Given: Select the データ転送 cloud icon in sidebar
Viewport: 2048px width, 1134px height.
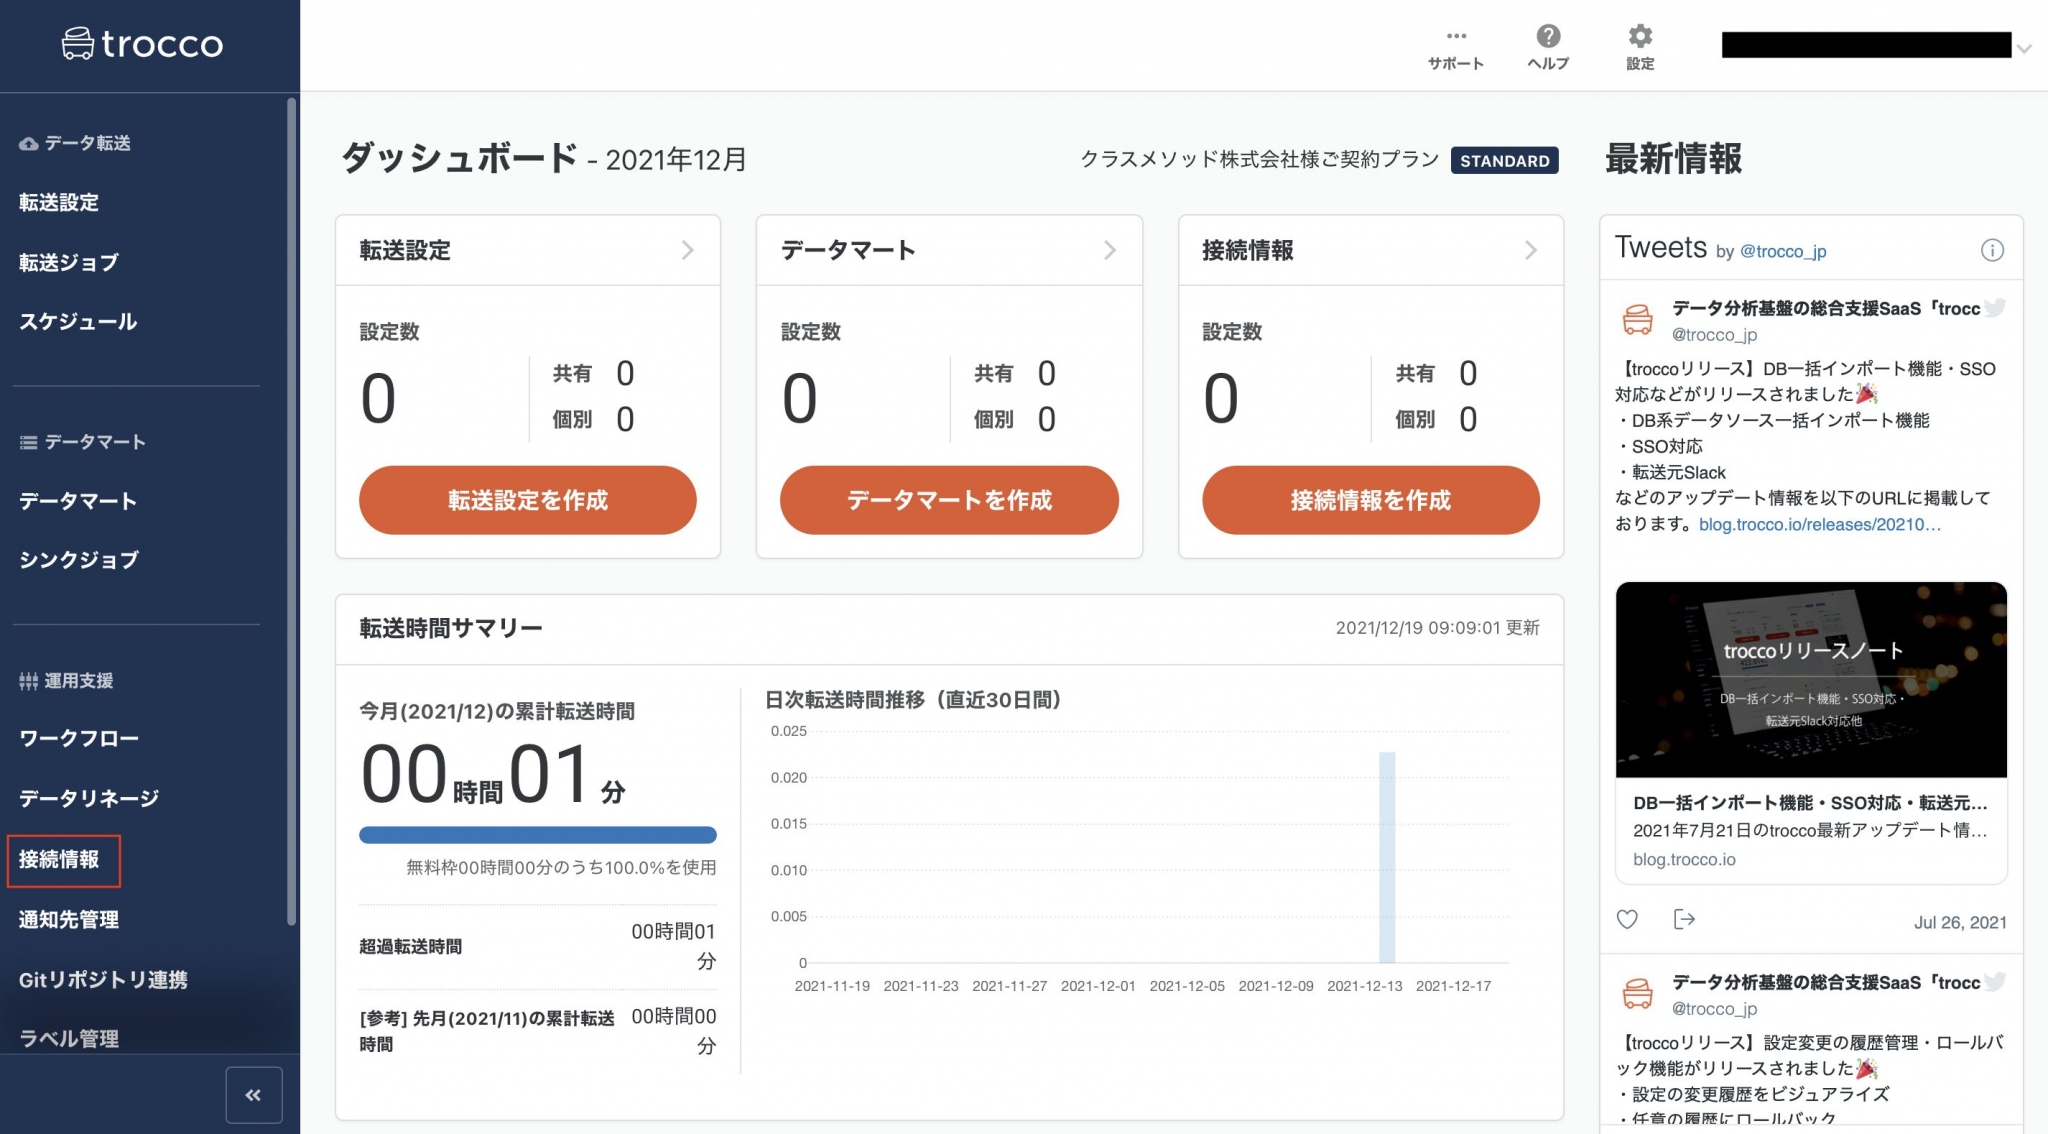Looking at the screenshot, I should [x=27, y=143].
